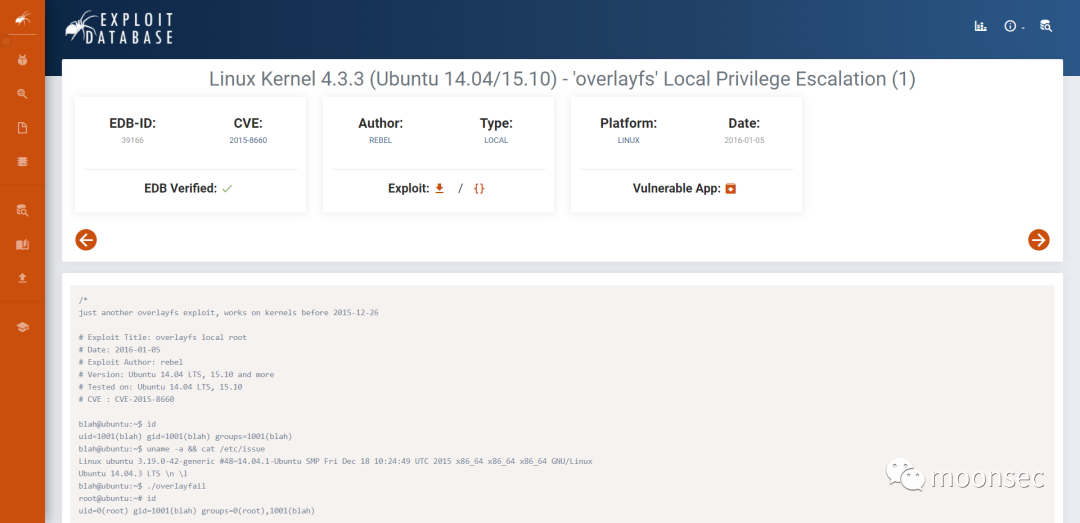Screen dimensions: 1080x523
Task: Click the Exploit Database header logo
Action: [119, 28]
